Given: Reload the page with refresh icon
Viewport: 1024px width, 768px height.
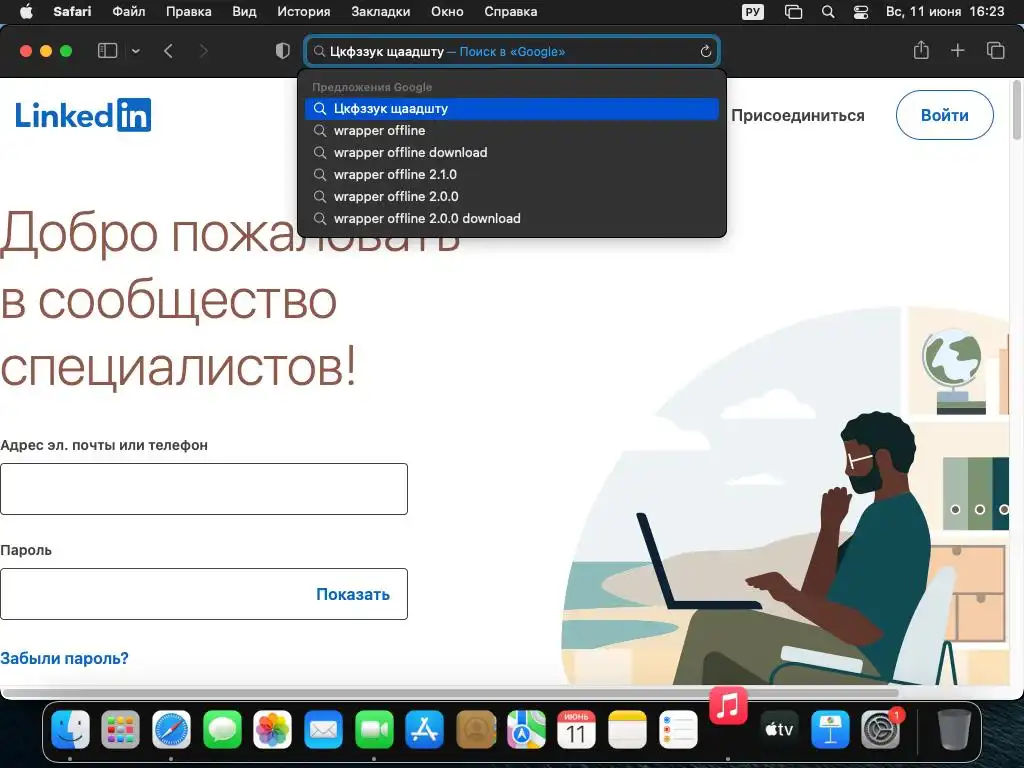Looking at the screenshot, I should 705,52.
